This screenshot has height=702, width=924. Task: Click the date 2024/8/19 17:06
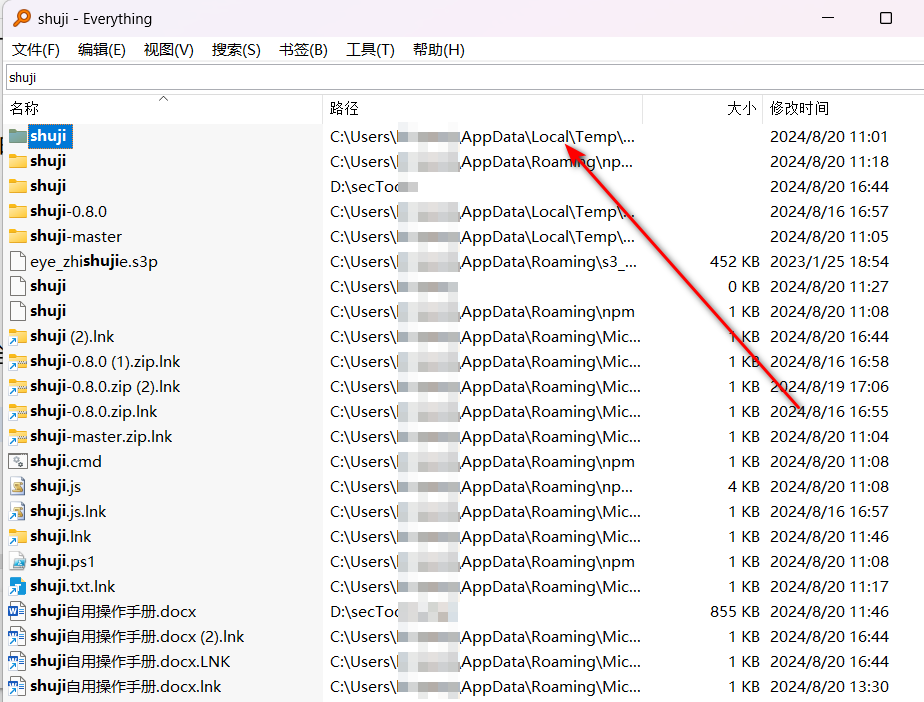[x=829, y=387]
